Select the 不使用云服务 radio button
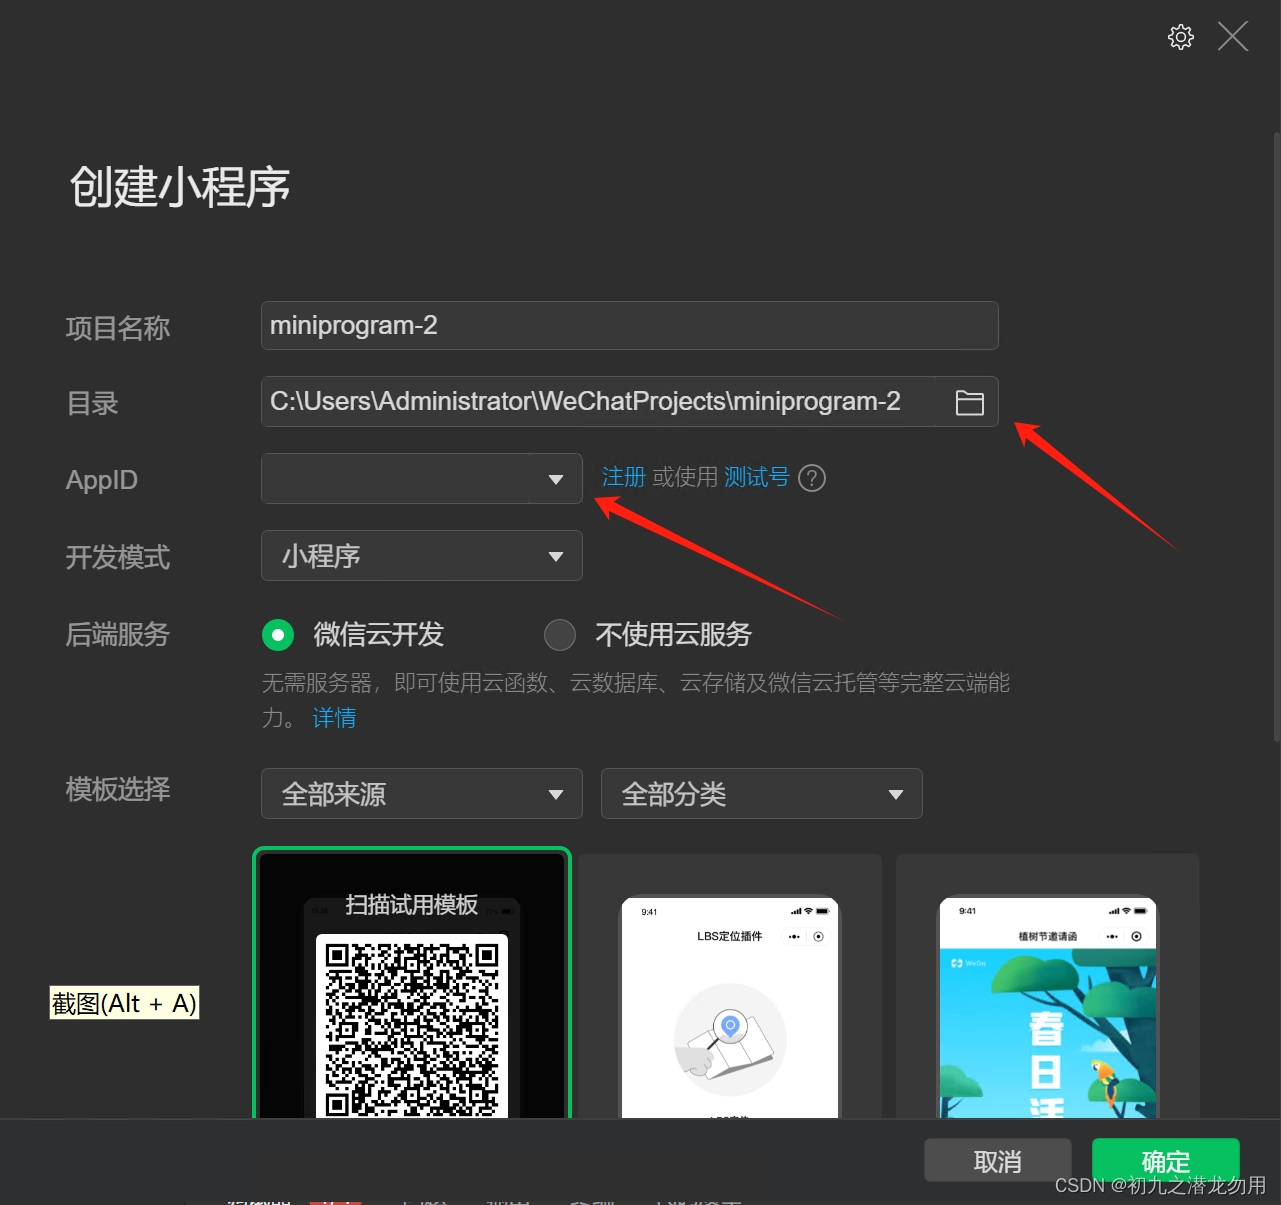The width and height of the screenshot is (1281, 1205). click(x=560, y=634)
